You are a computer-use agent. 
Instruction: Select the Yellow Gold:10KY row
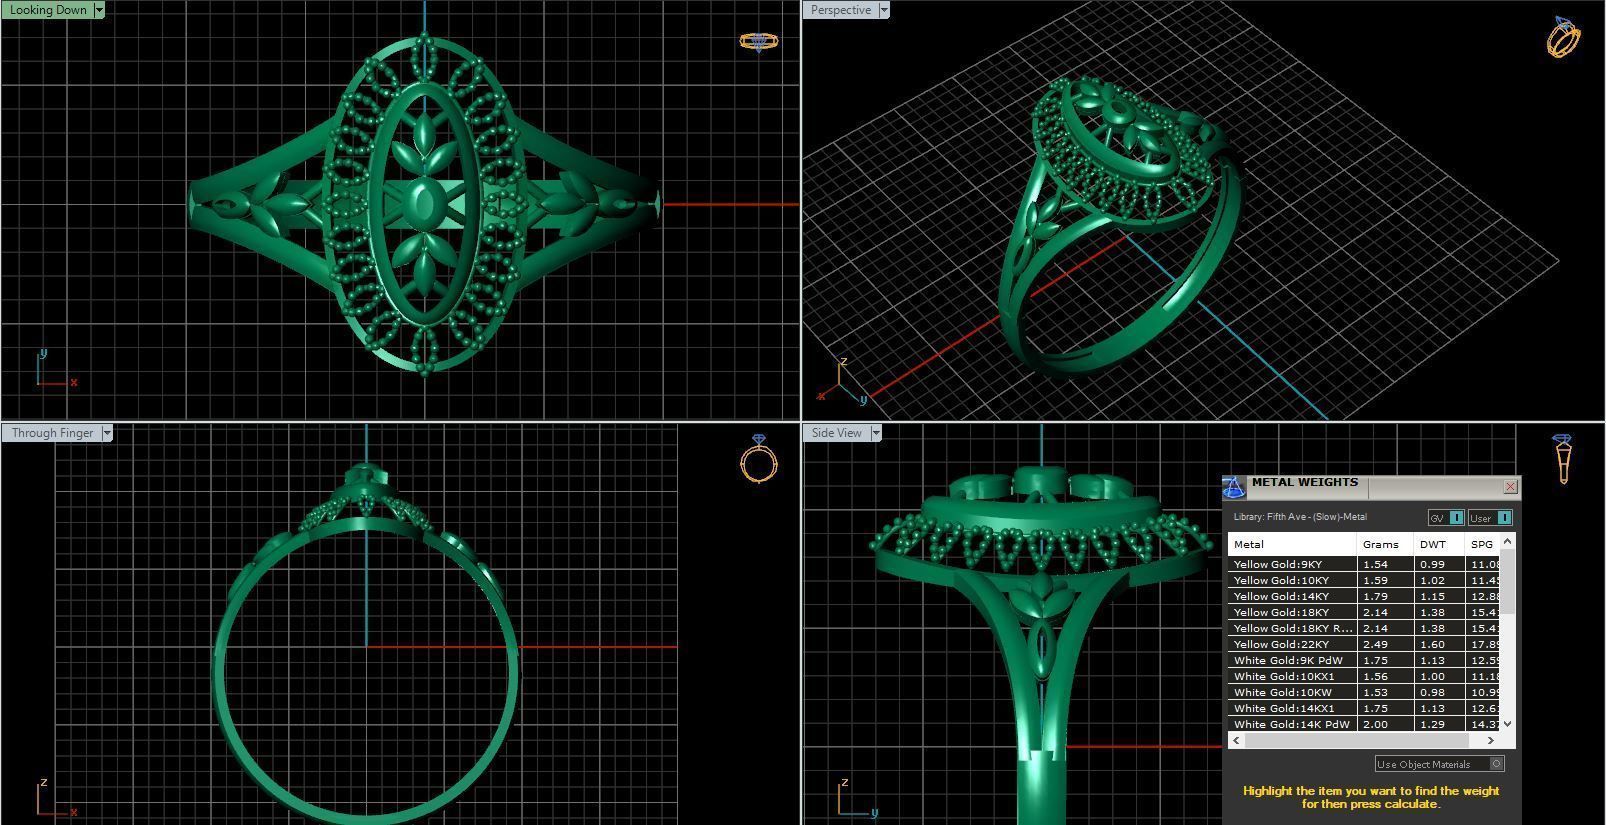pyautogui.click(x=1364, y=580)
